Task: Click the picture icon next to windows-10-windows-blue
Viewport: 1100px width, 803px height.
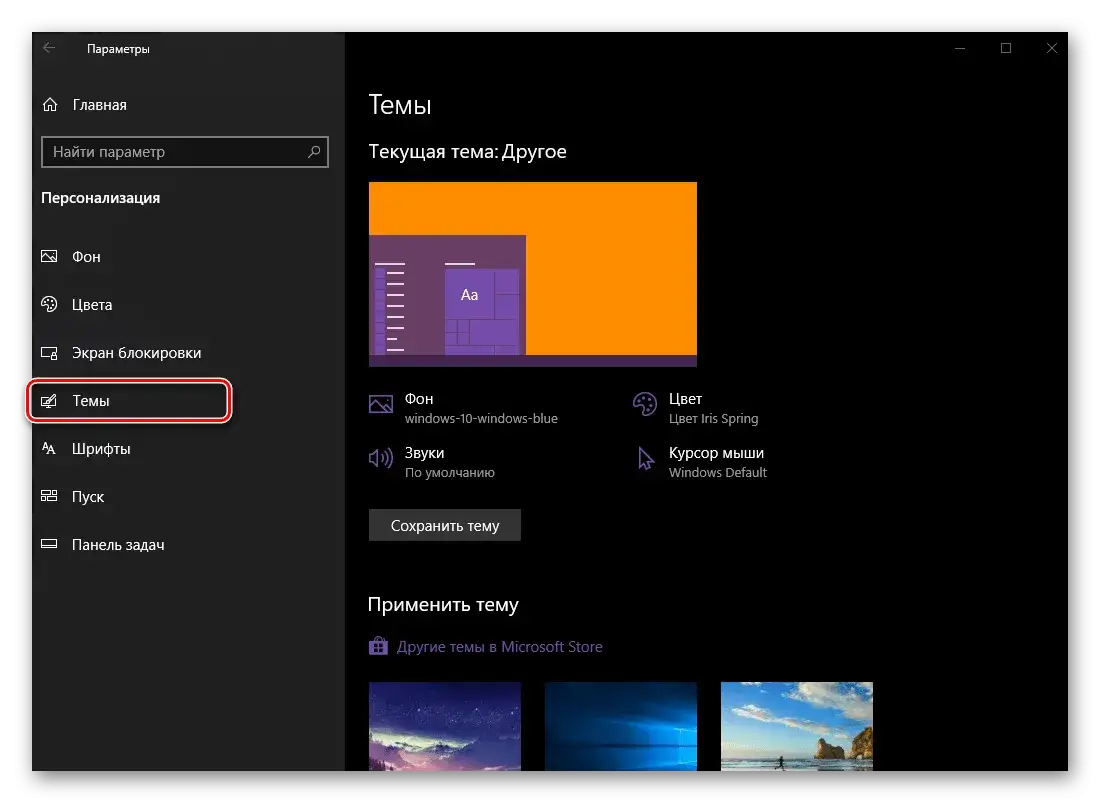Action: click(381, 404)
